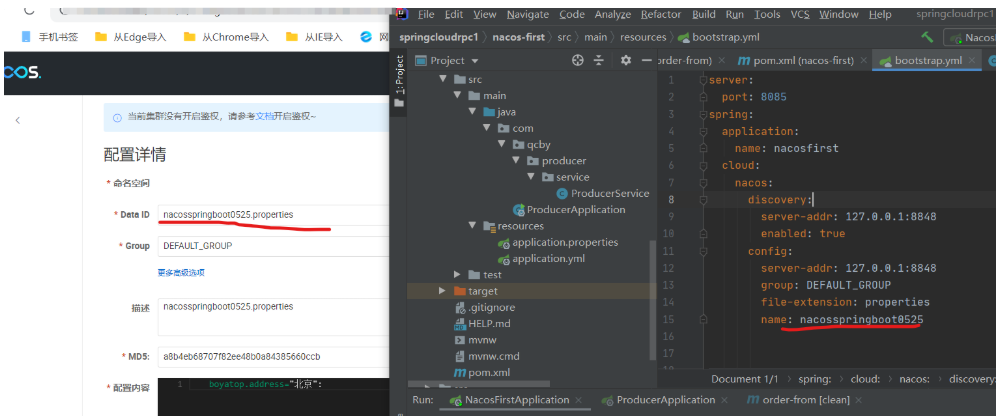Click Project panel vertical scrollbar

[654, 300]
